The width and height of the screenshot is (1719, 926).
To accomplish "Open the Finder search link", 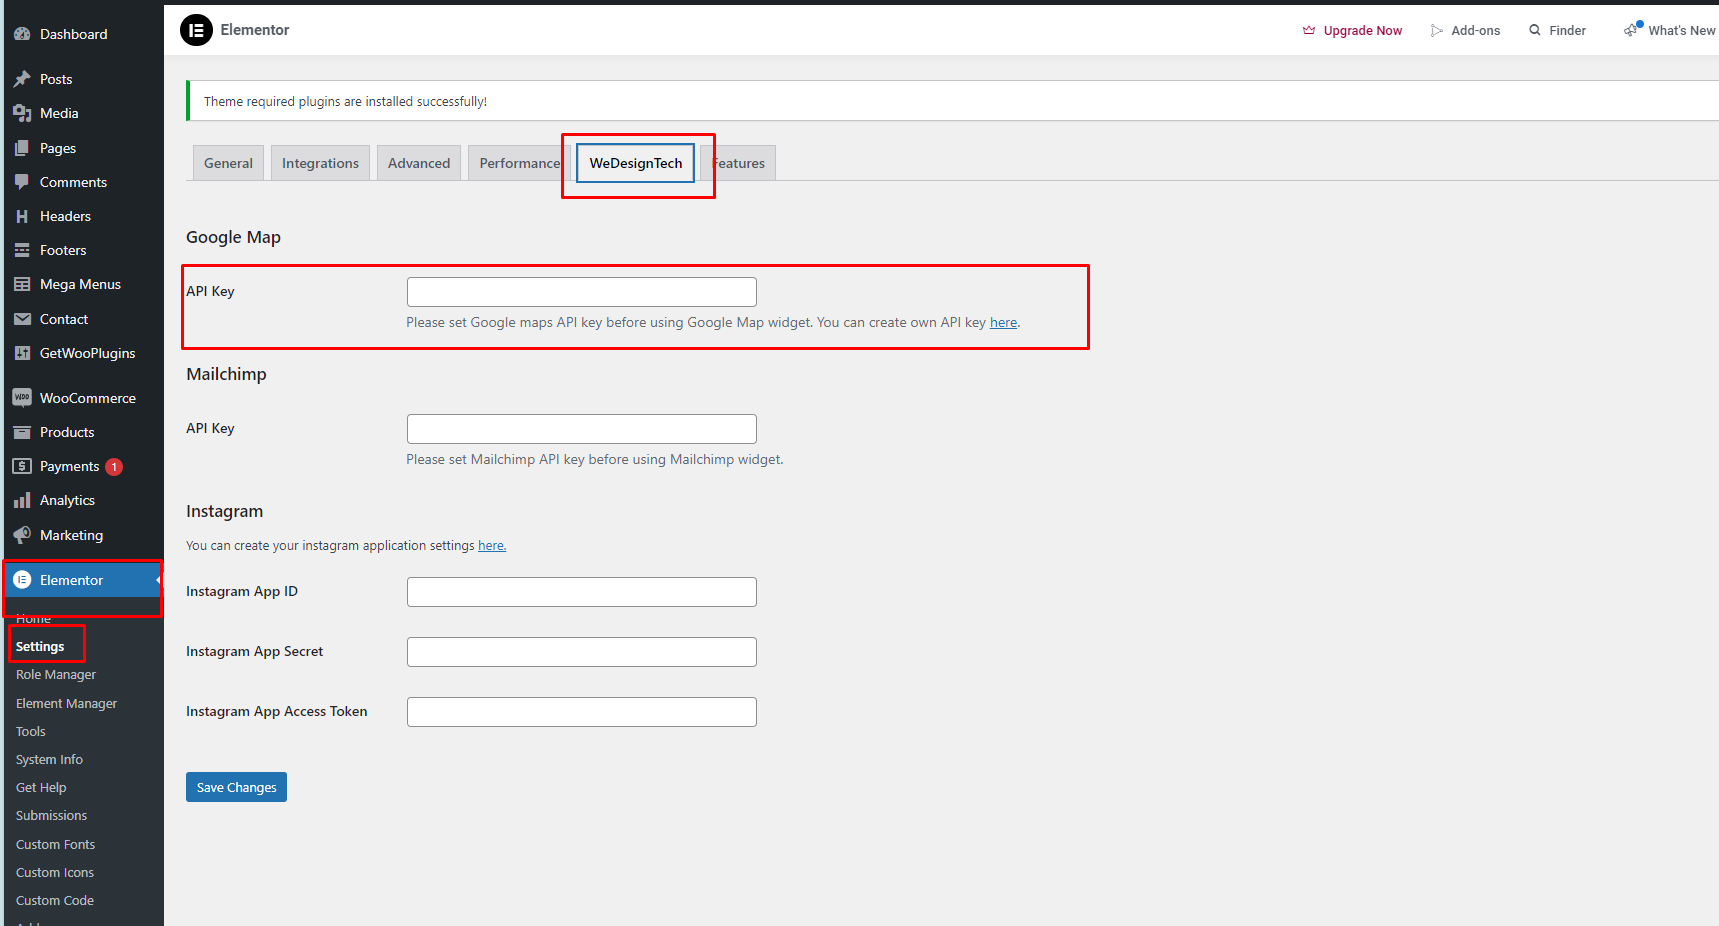I will (x=1557, y=30).
